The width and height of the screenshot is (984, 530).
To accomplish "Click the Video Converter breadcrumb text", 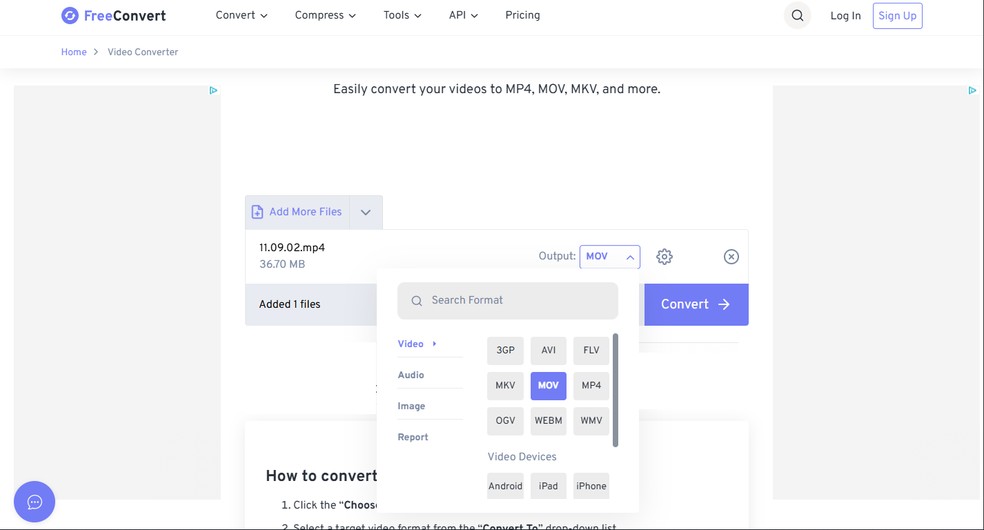I will point(142,52).
